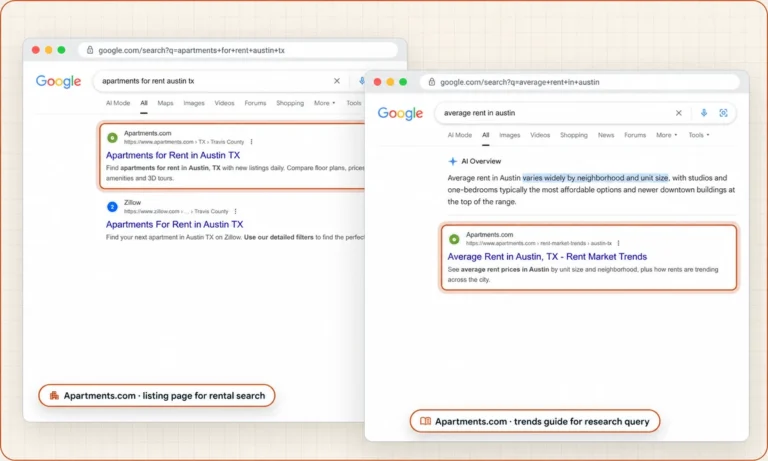
Task: Click Apartments.com favicon in left window result
Action: point(112,138)
